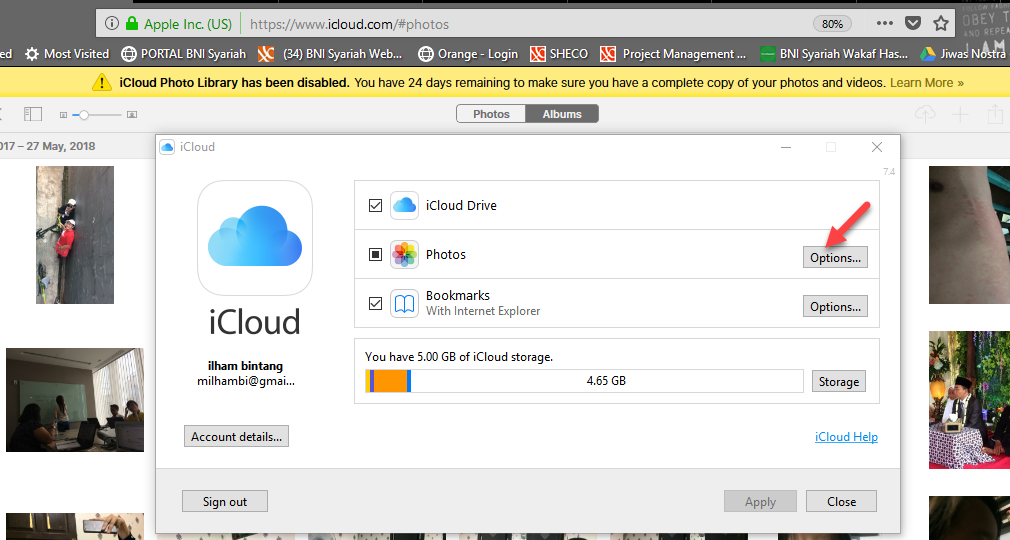
Task: Click the green padlock icon
Action: 132,24
